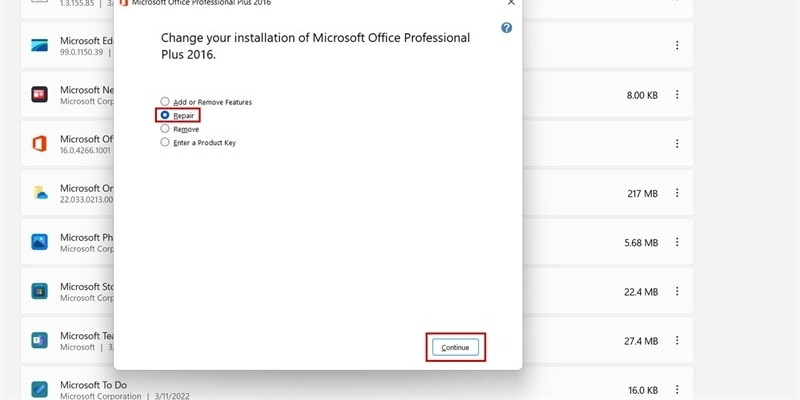Click the 16.0.4266.1001 version text
The width and height of the screenshot is (800, 400).
85,151
